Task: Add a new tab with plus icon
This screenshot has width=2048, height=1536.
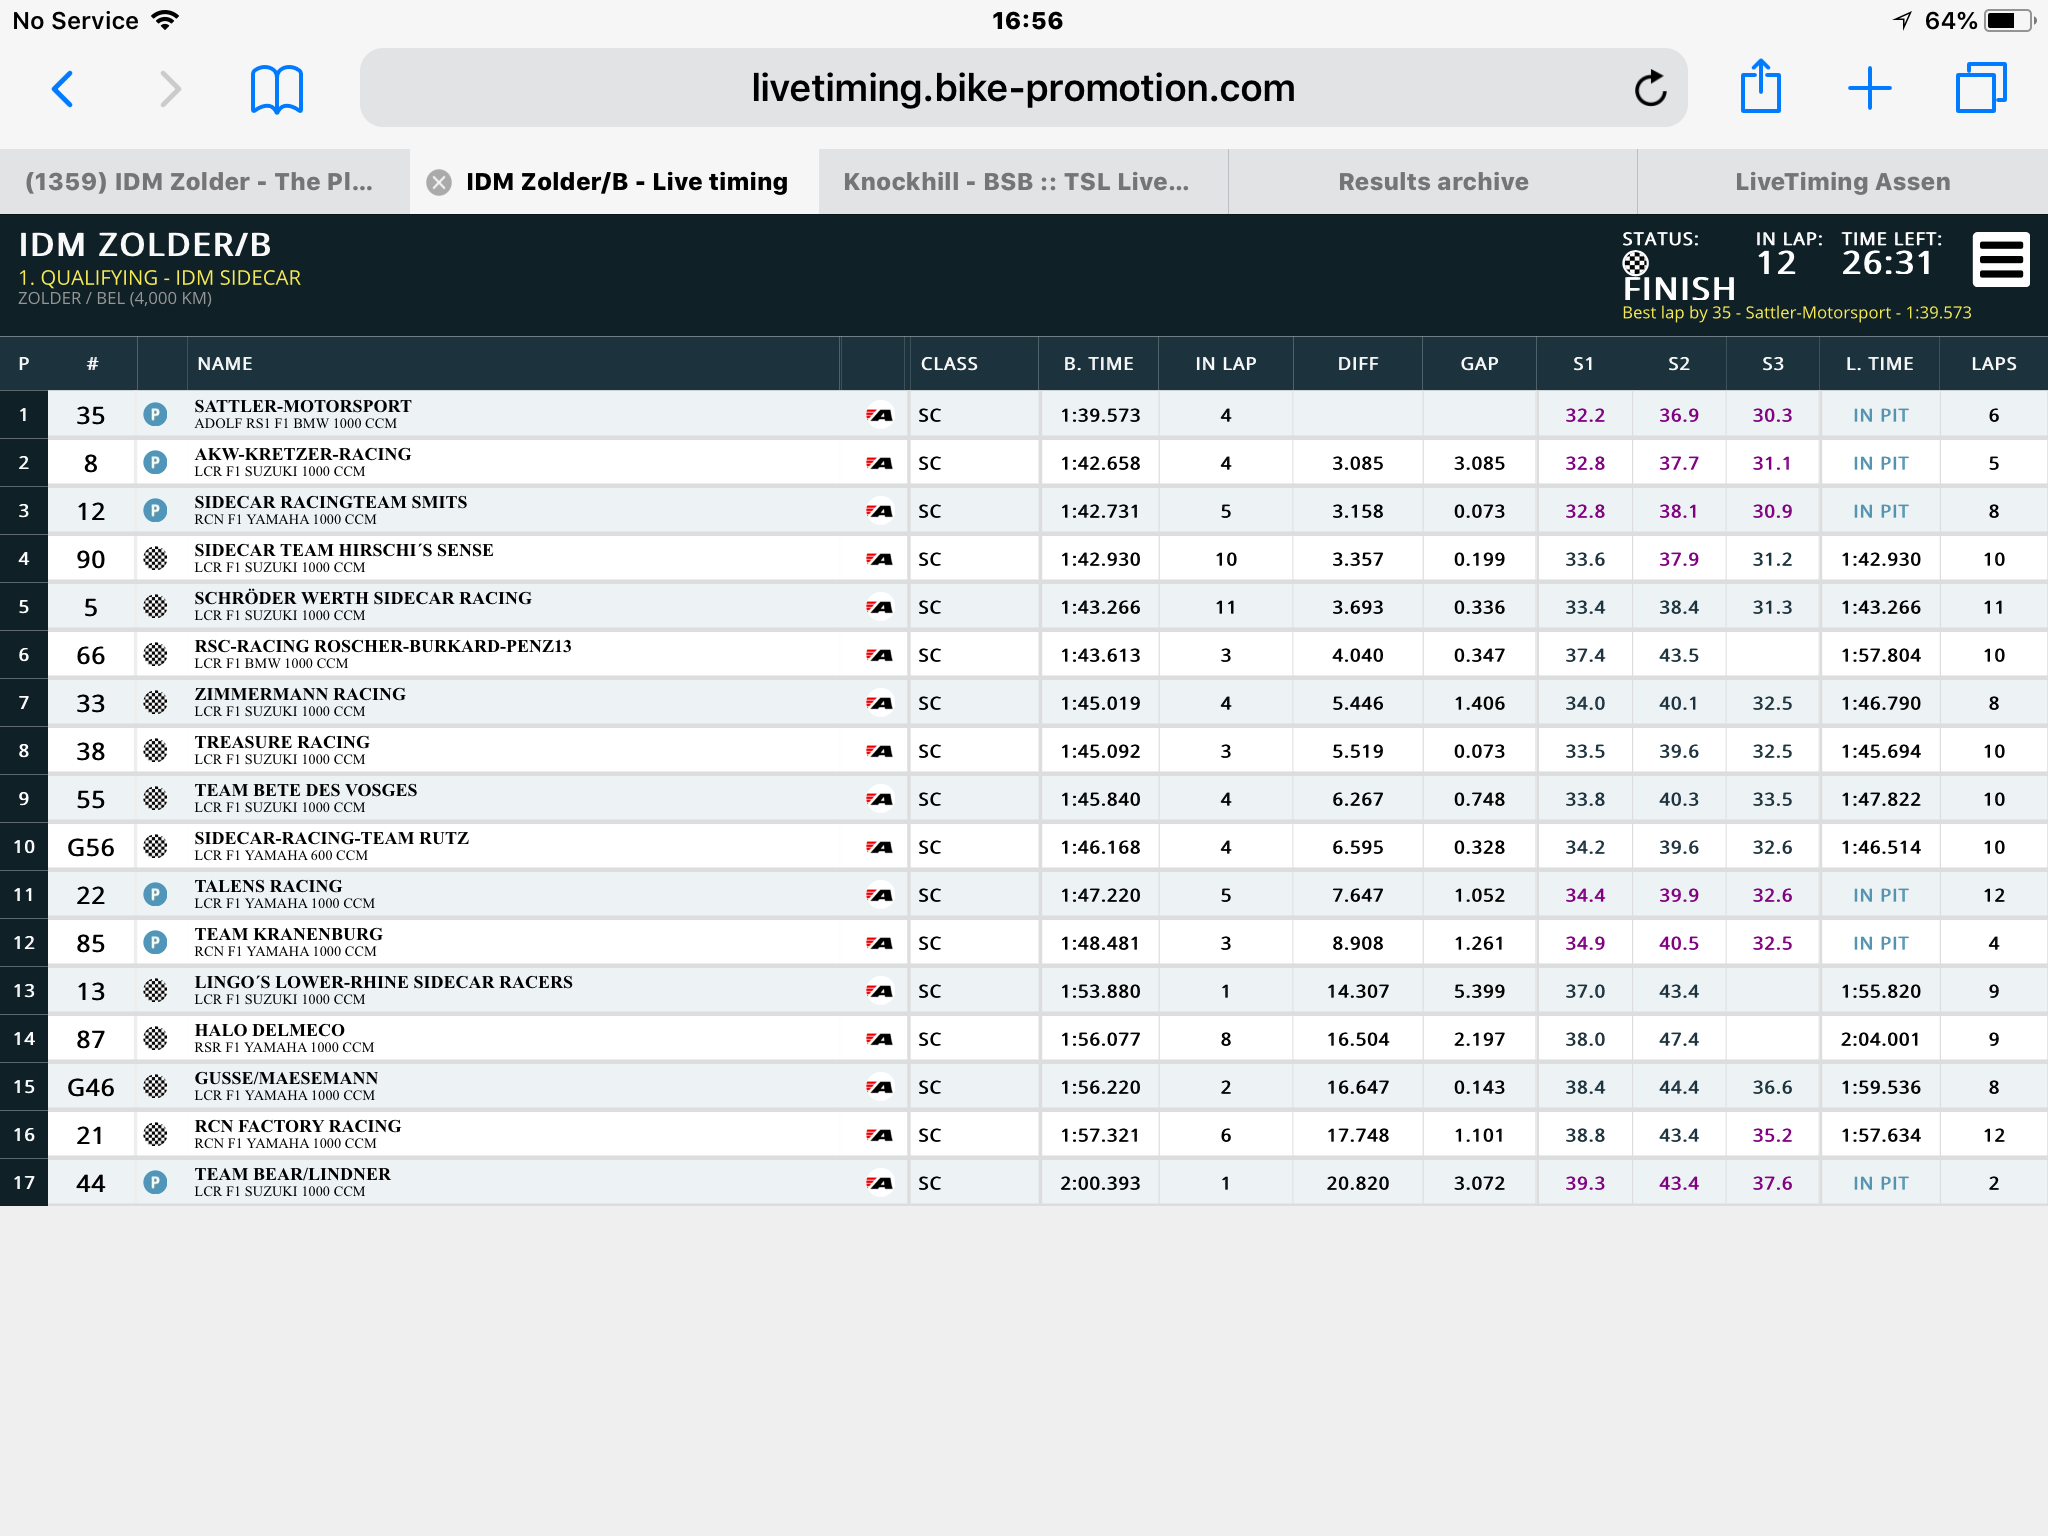Action: coord(1869,89)
